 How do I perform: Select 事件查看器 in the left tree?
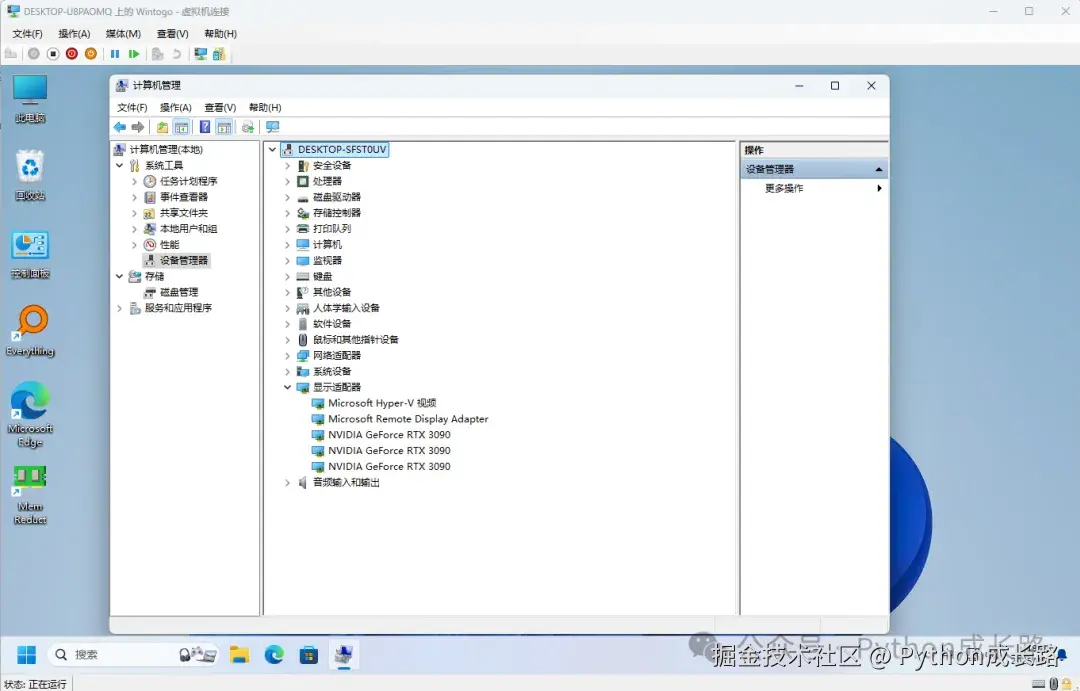point(183,197)
